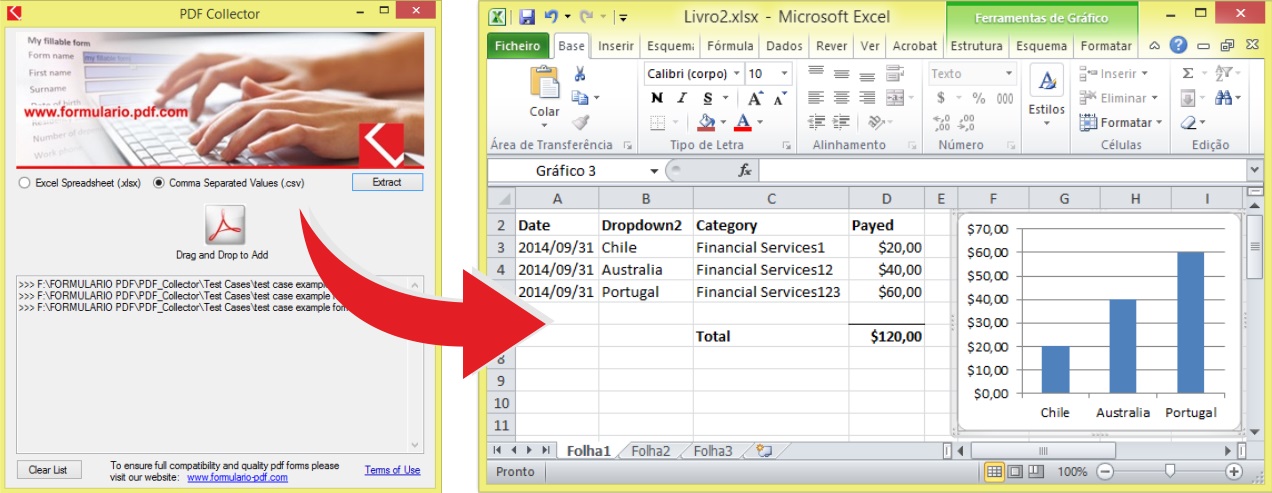Toggle bold formatting (N) in Excel

657,98
